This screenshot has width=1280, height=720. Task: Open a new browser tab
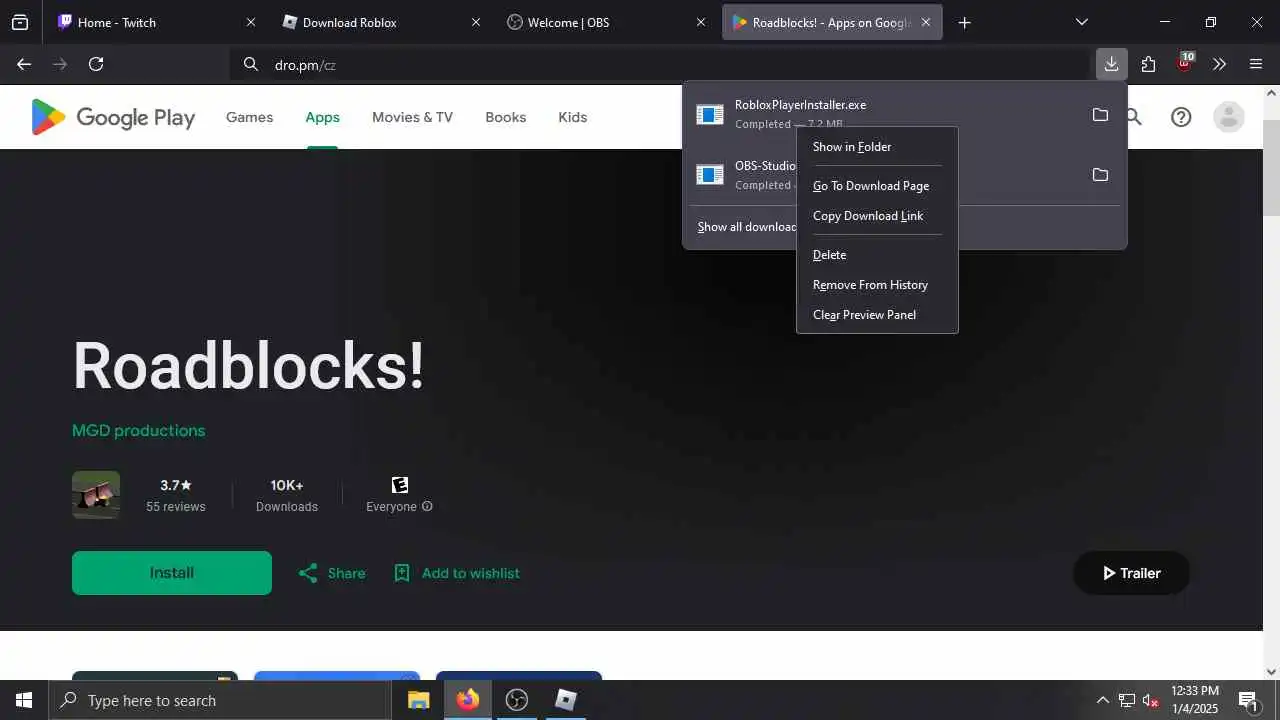point(964,22)
